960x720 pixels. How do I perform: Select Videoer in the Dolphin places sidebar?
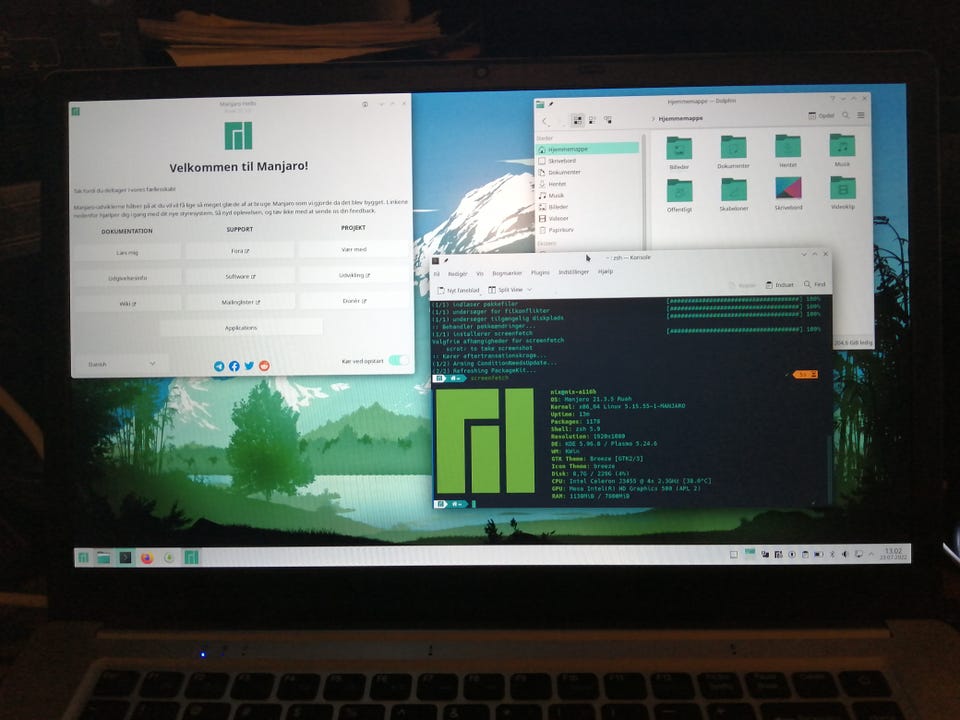tap(587, 218)
